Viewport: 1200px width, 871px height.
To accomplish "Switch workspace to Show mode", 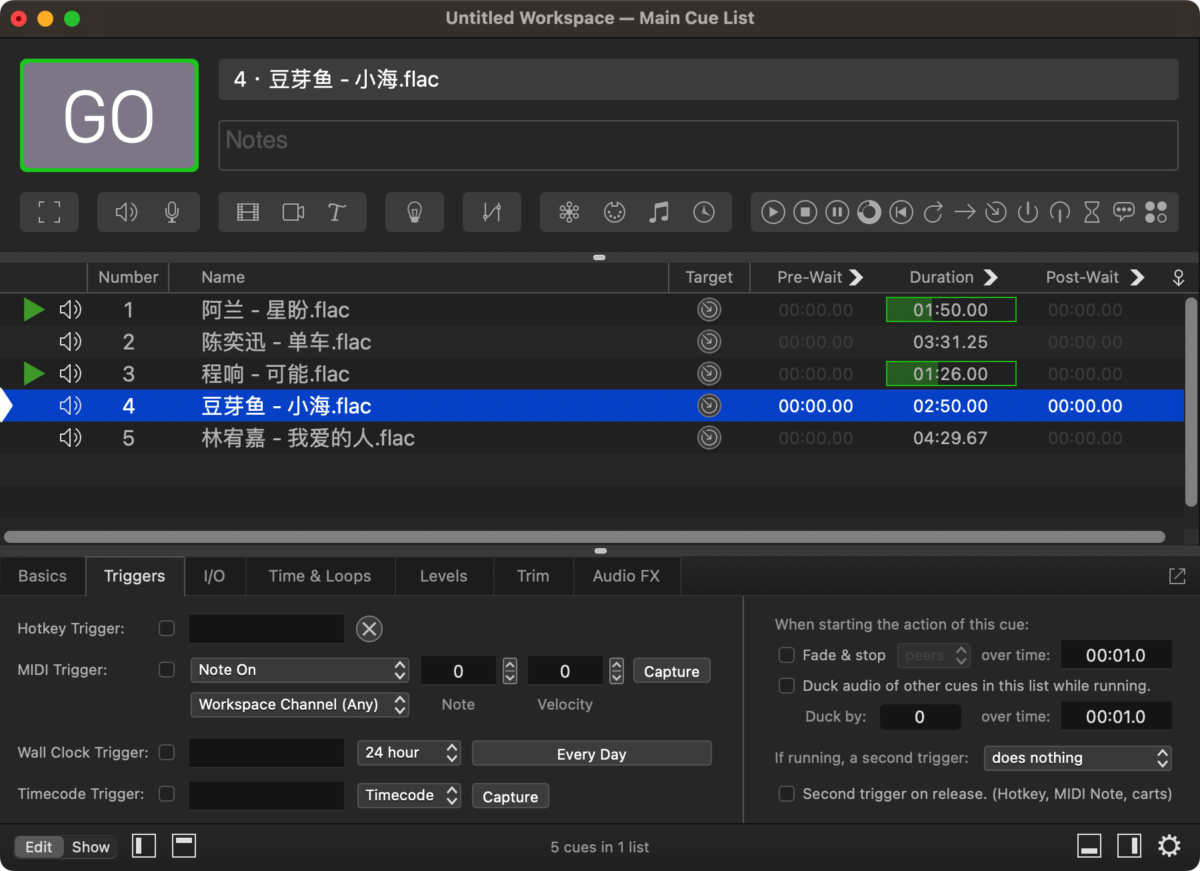I will [91, 847].
